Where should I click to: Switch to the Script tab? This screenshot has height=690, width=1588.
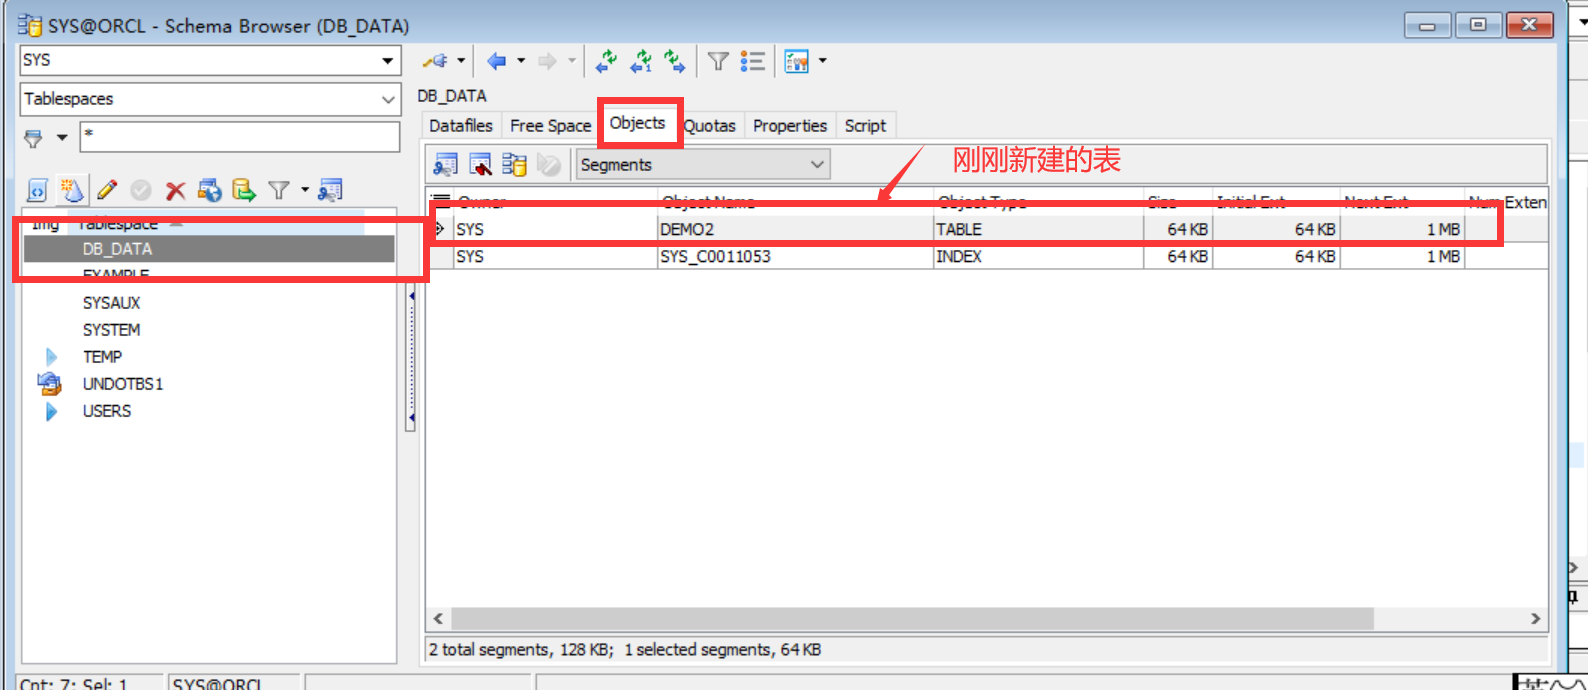click(865, 126)
